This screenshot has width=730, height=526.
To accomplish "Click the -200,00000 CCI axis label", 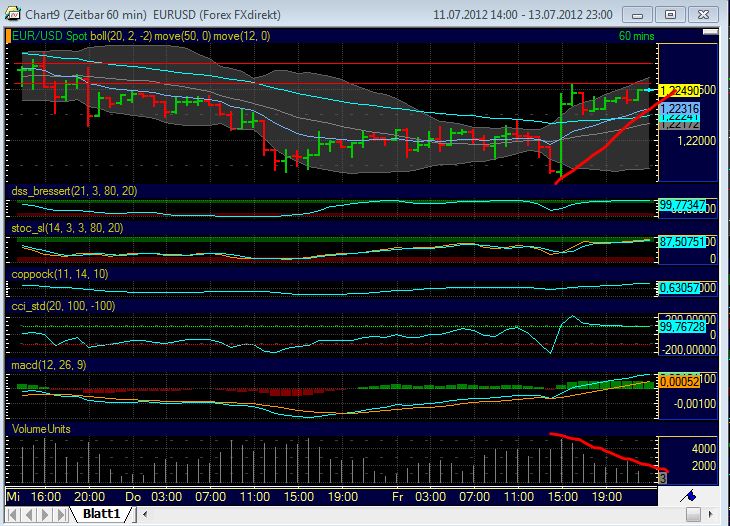I will tap(689, 350).
